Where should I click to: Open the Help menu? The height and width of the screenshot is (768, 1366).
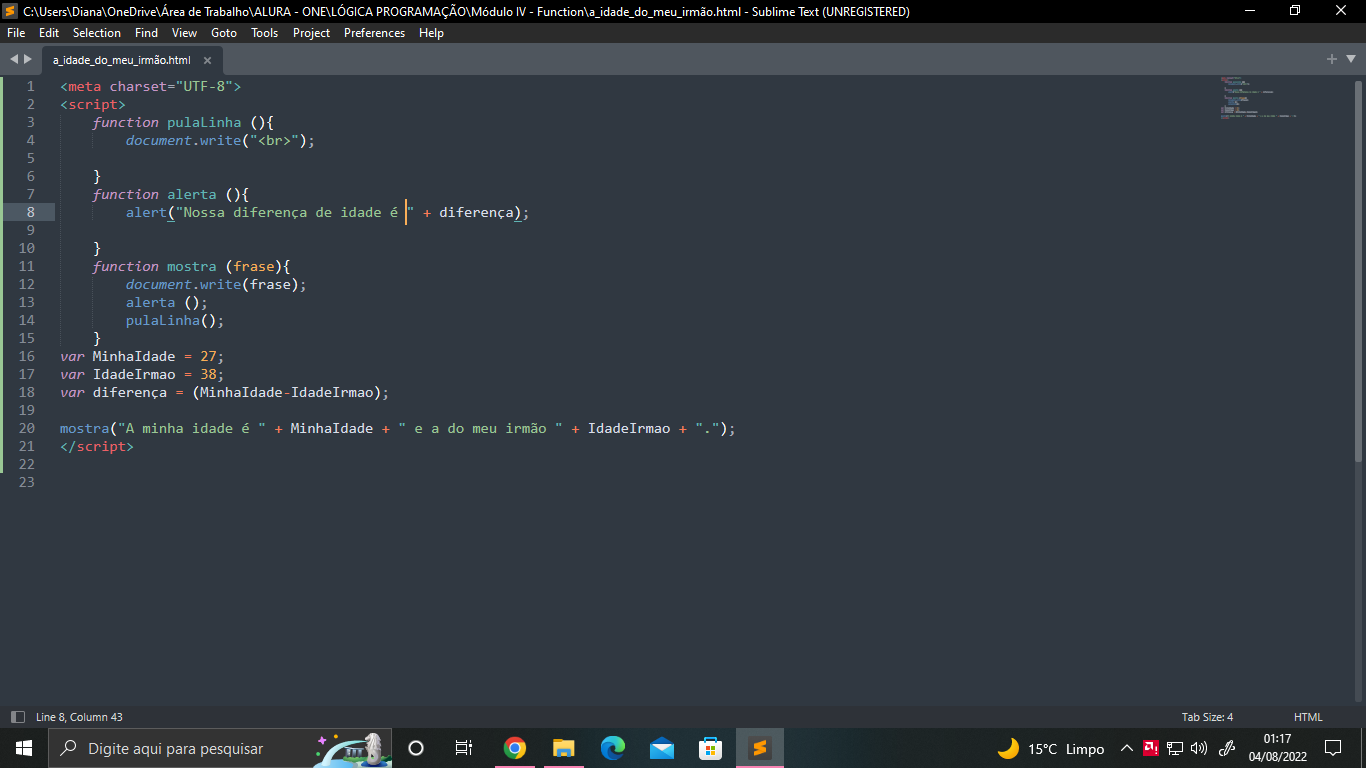[431, 33]
